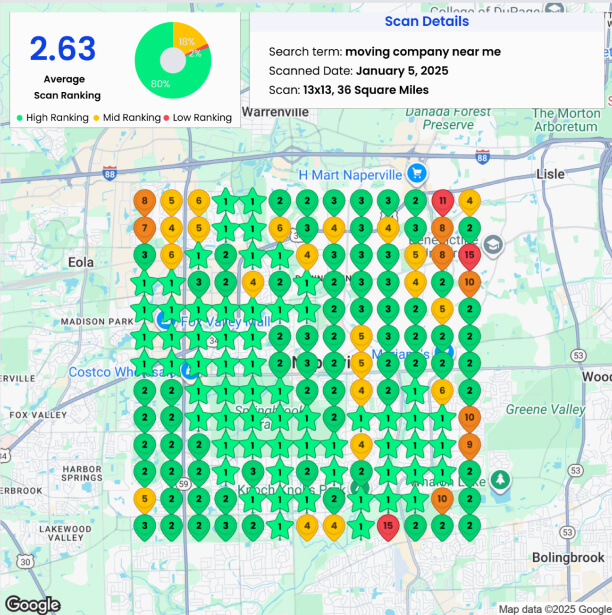
Task: Click the 'Lisle' city label
Action: pyautogui.click(x=550, y=174)
